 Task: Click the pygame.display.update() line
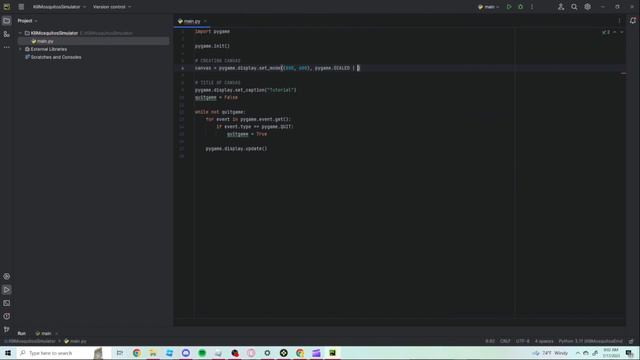[236, 149]
